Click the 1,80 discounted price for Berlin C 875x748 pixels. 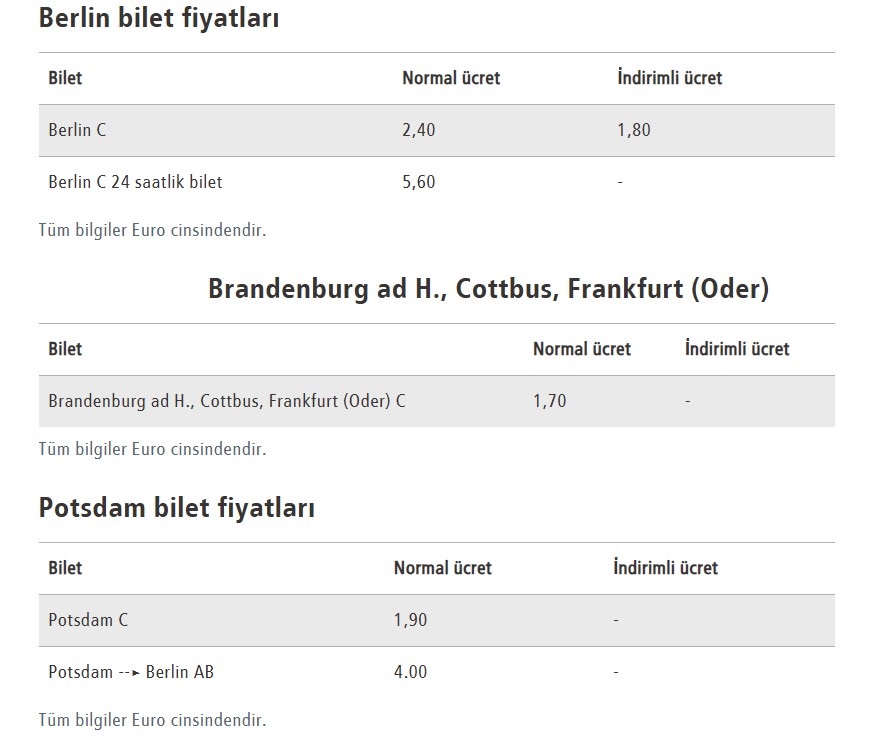pos(634,130)
